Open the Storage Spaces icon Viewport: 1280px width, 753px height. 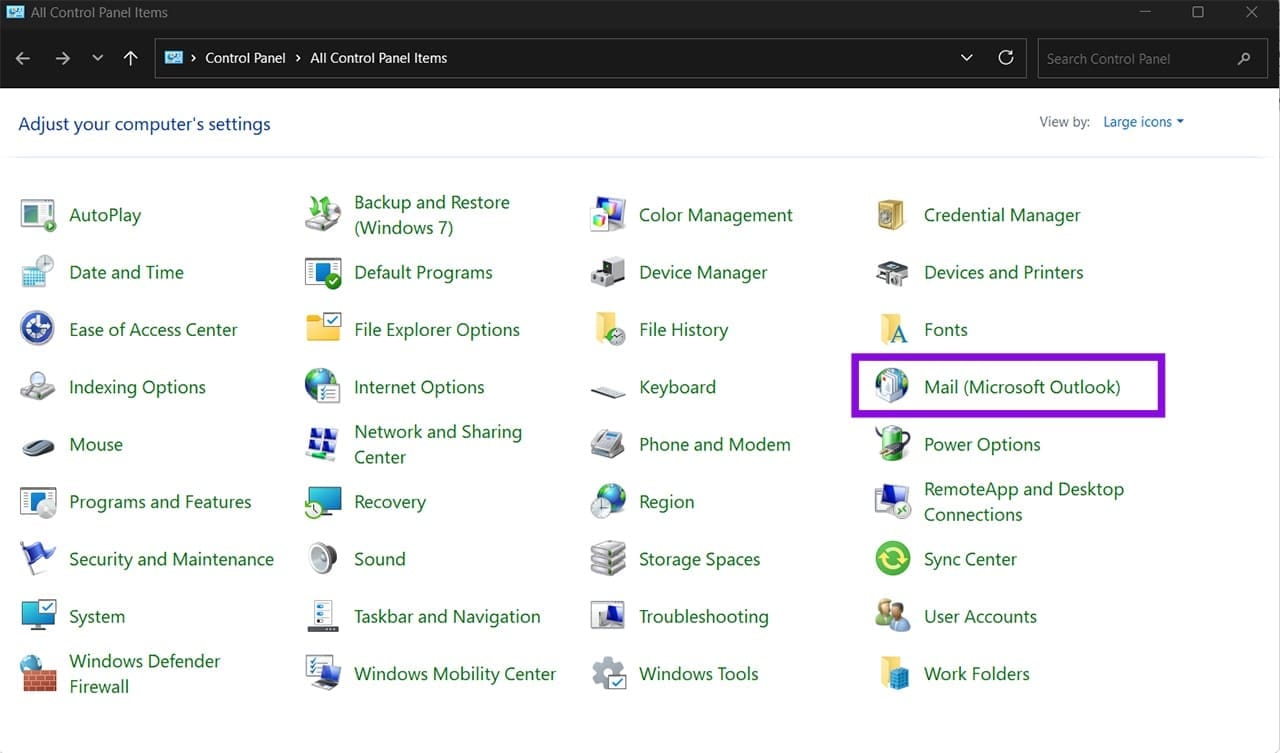click(608, 559)
